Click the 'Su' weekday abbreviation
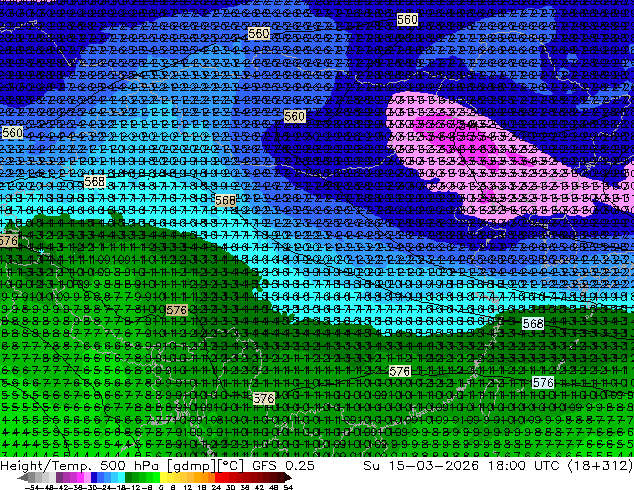 (371, 465)
